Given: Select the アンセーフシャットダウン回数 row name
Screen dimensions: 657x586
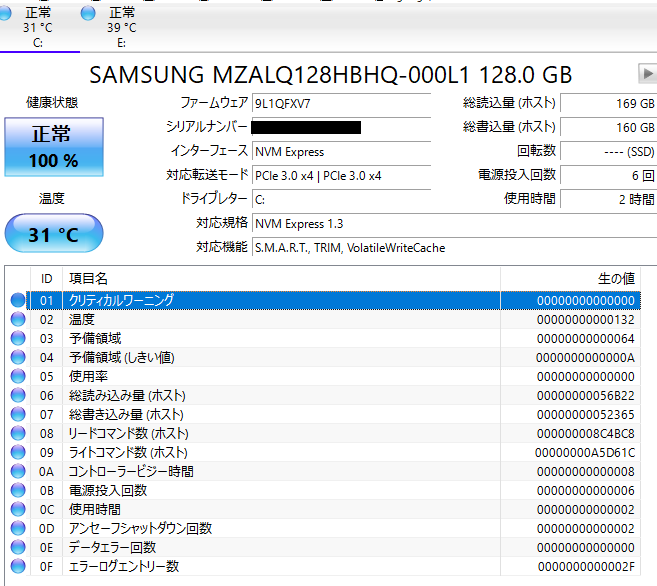Looking at the screenshot, I should [140, 528].
